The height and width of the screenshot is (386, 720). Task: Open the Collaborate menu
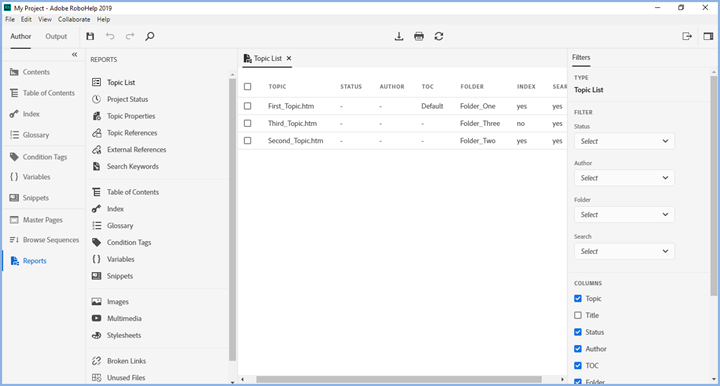74,19
